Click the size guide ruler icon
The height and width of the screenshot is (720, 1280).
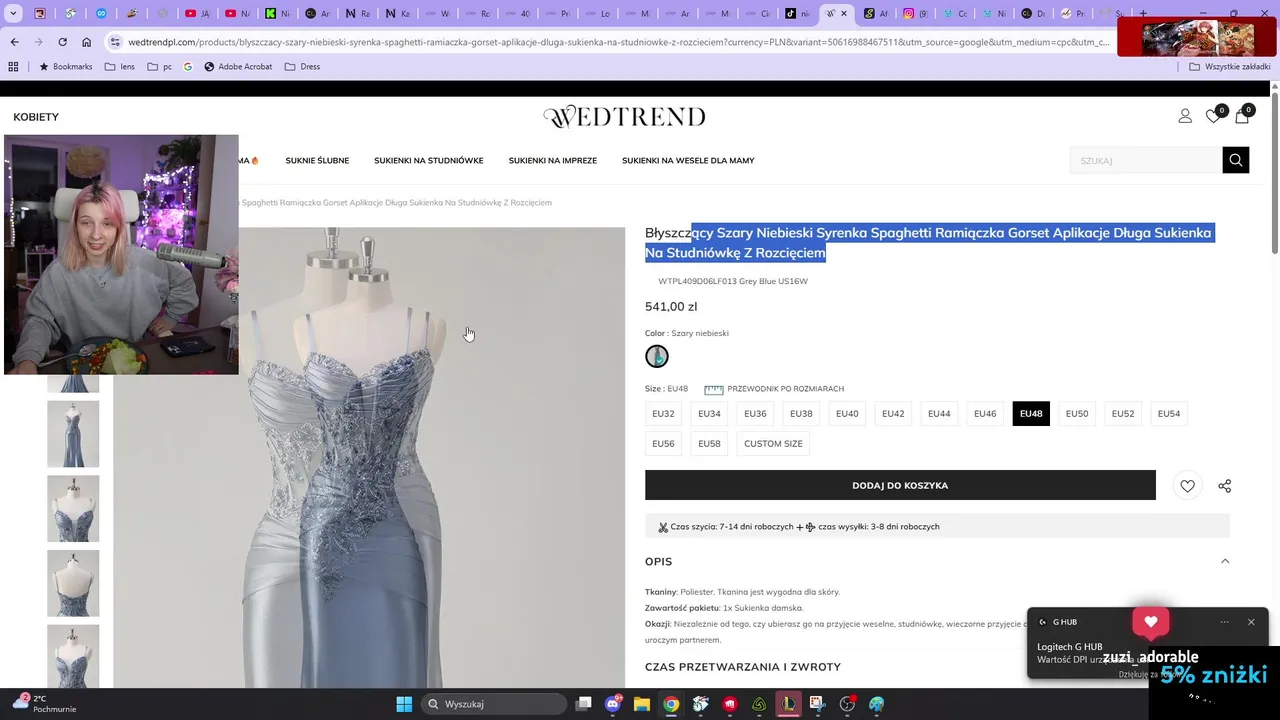pyautogui.click(x=713, y=389)
